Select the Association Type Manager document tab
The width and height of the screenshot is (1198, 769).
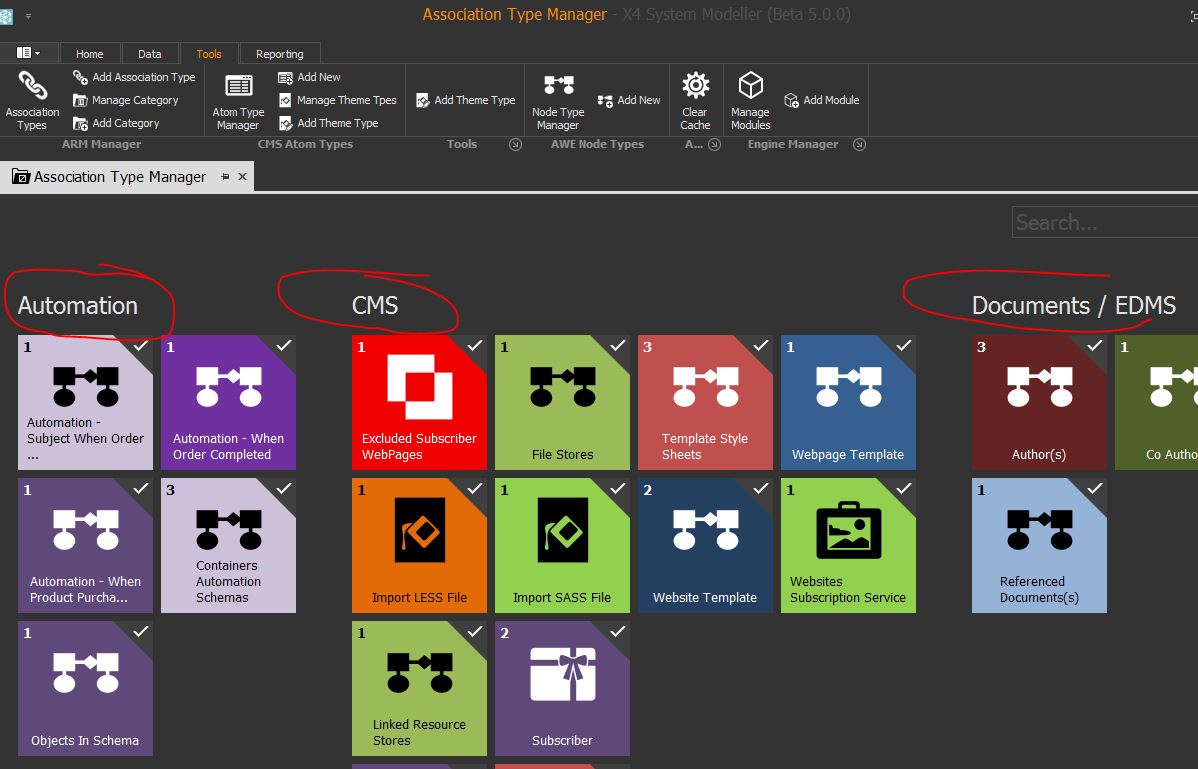[x=127, y=176]
